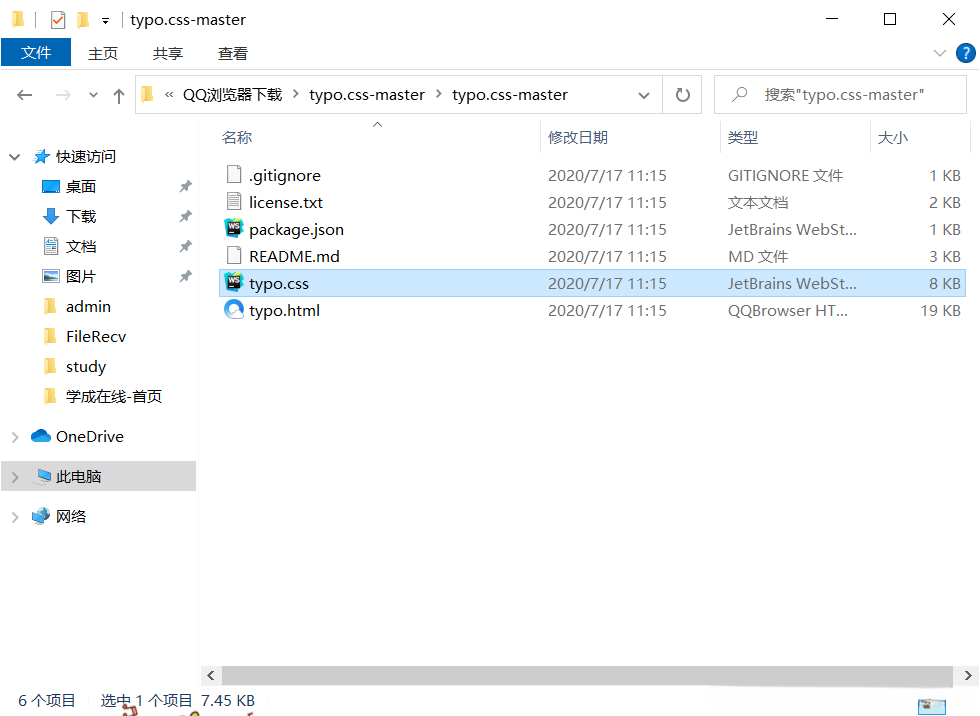Open the 文件 menu tab
The image size is (980, 716).
[x=36, y=52]
